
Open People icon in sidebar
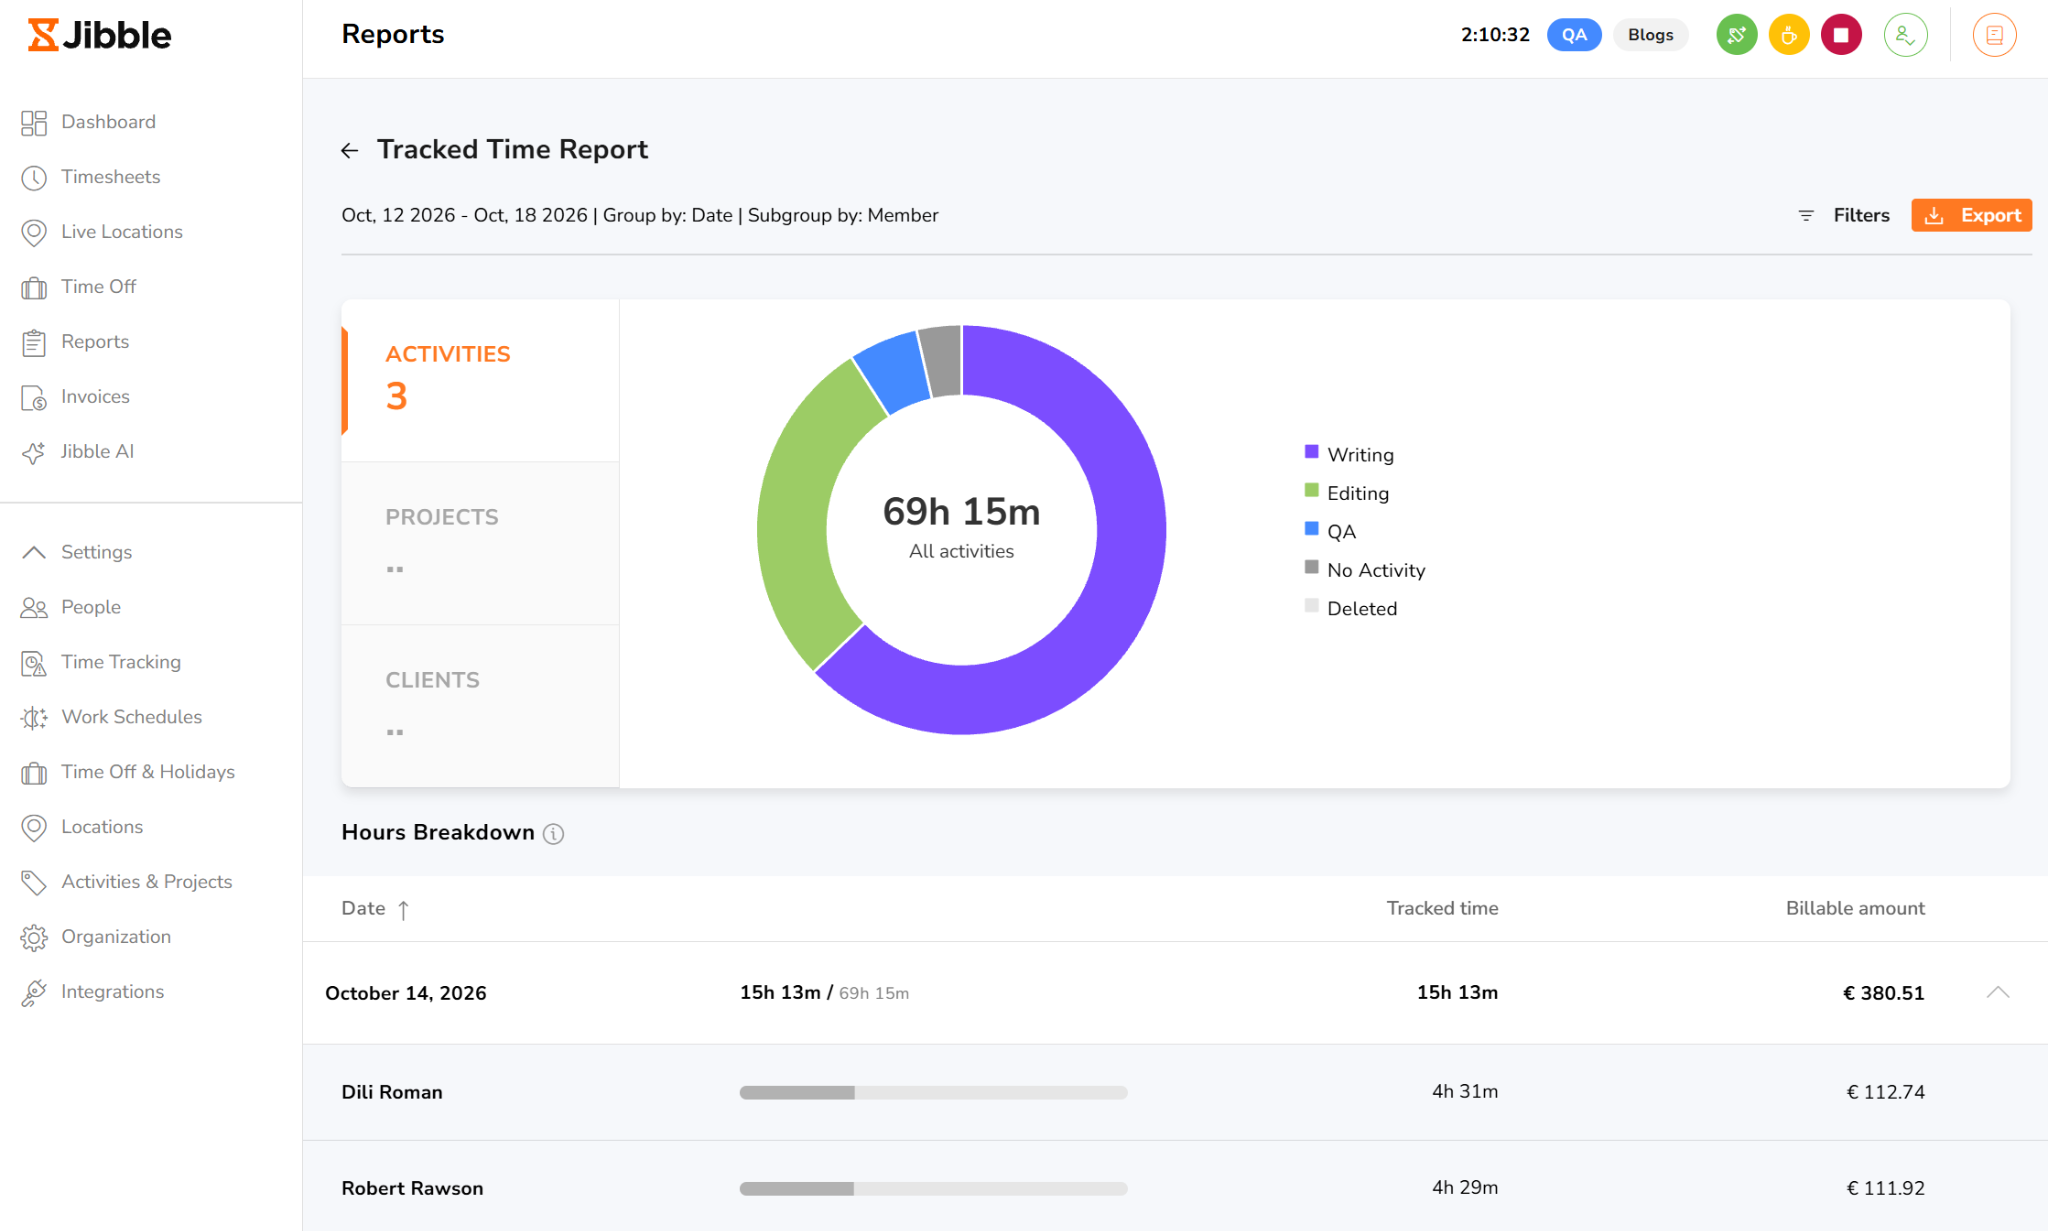34,608
